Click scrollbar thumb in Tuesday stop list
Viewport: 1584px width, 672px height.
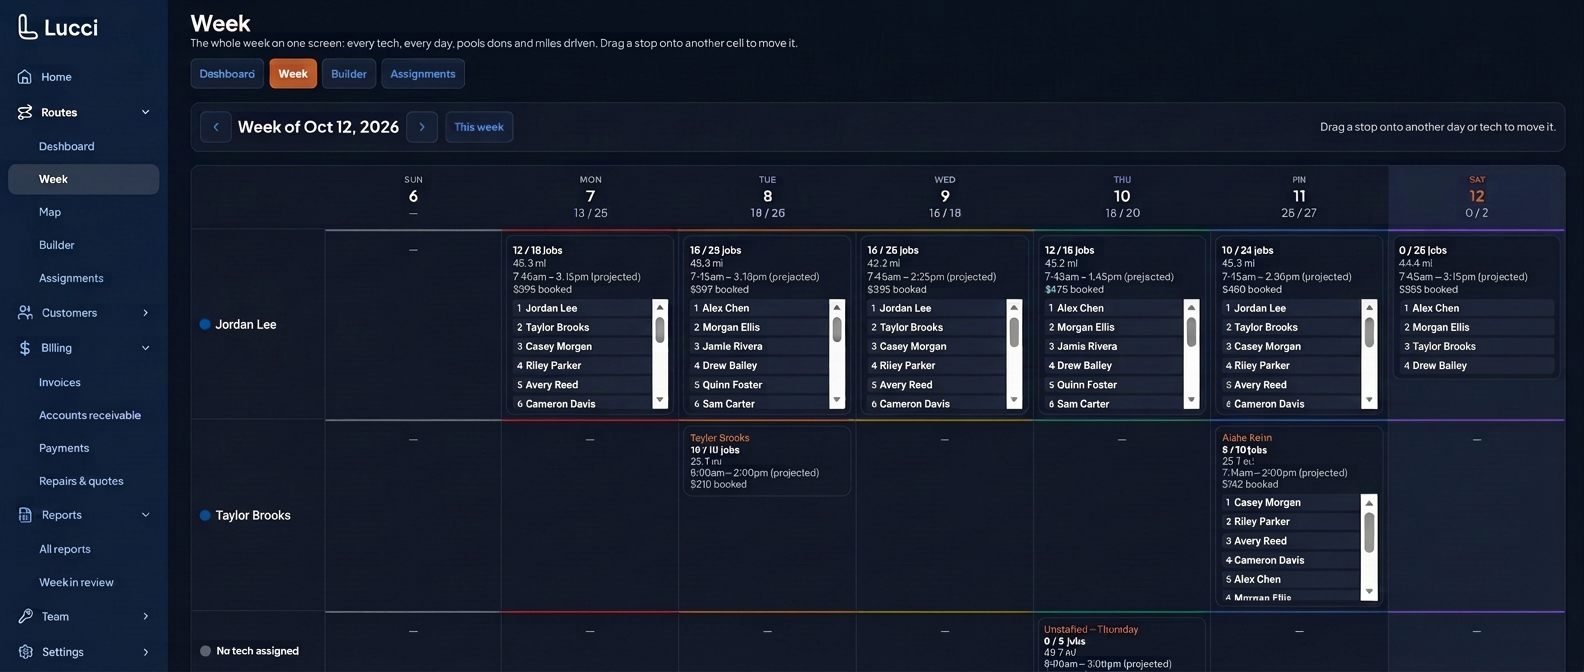[837, 330]
